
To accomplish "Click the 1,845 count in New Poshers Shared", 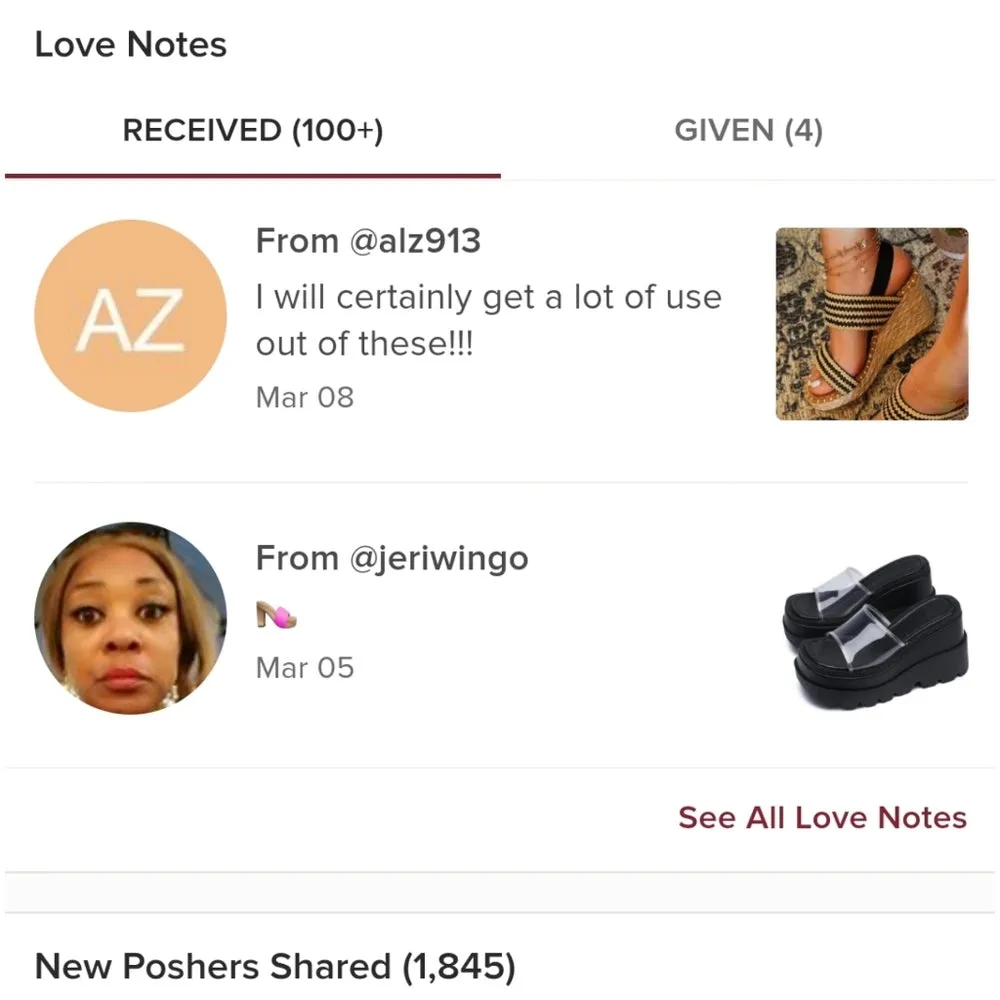I will tap(459, 967).
